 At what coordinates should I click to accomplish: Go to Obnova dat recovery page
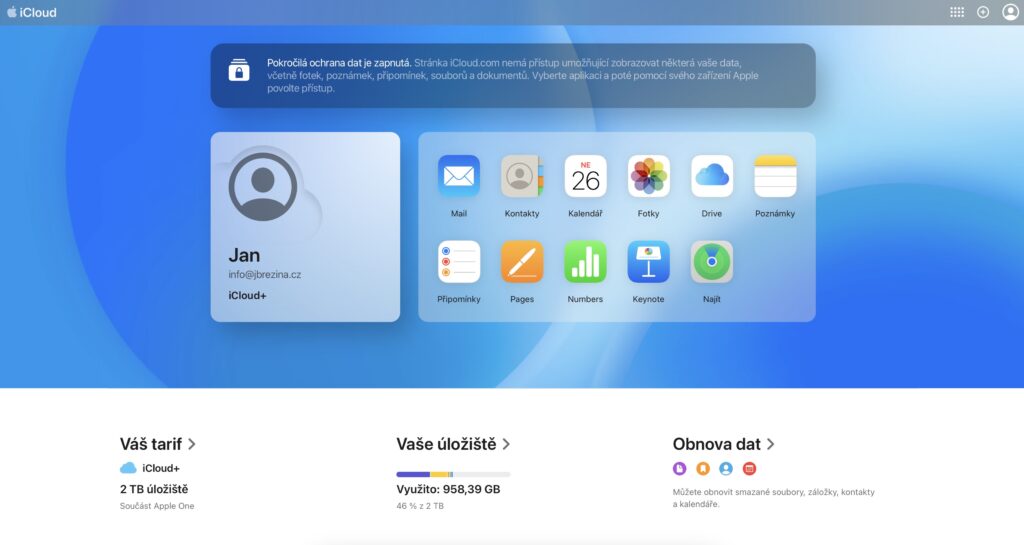click(x=724, y=444)
